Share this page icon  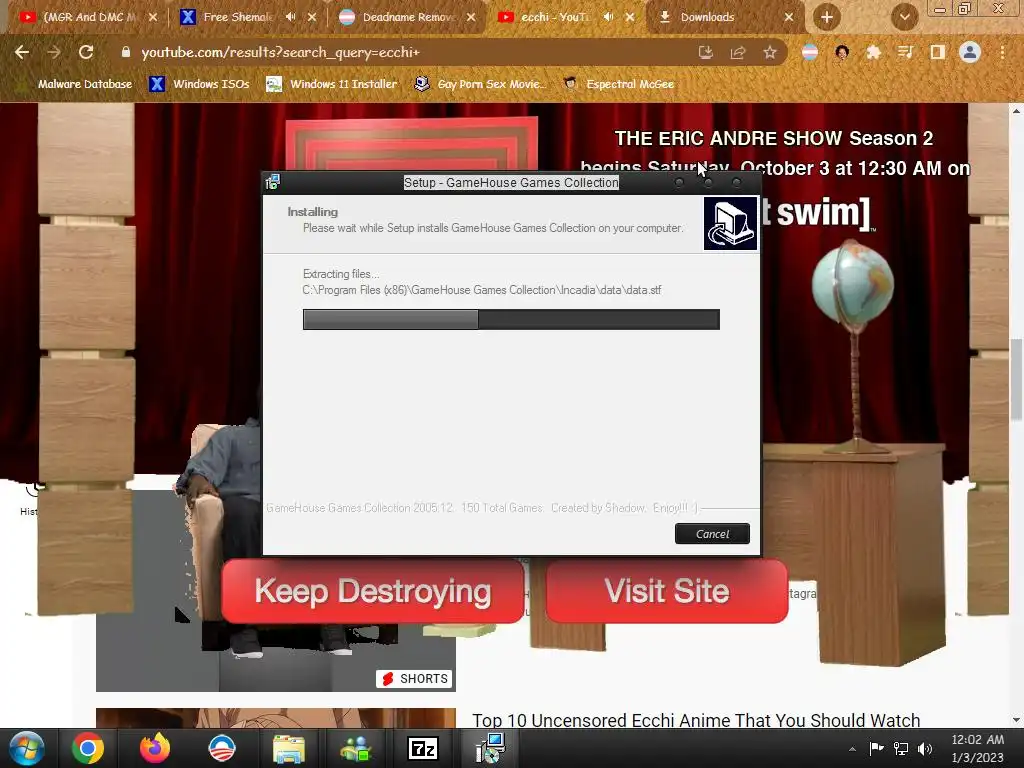[x=738, y=52]
